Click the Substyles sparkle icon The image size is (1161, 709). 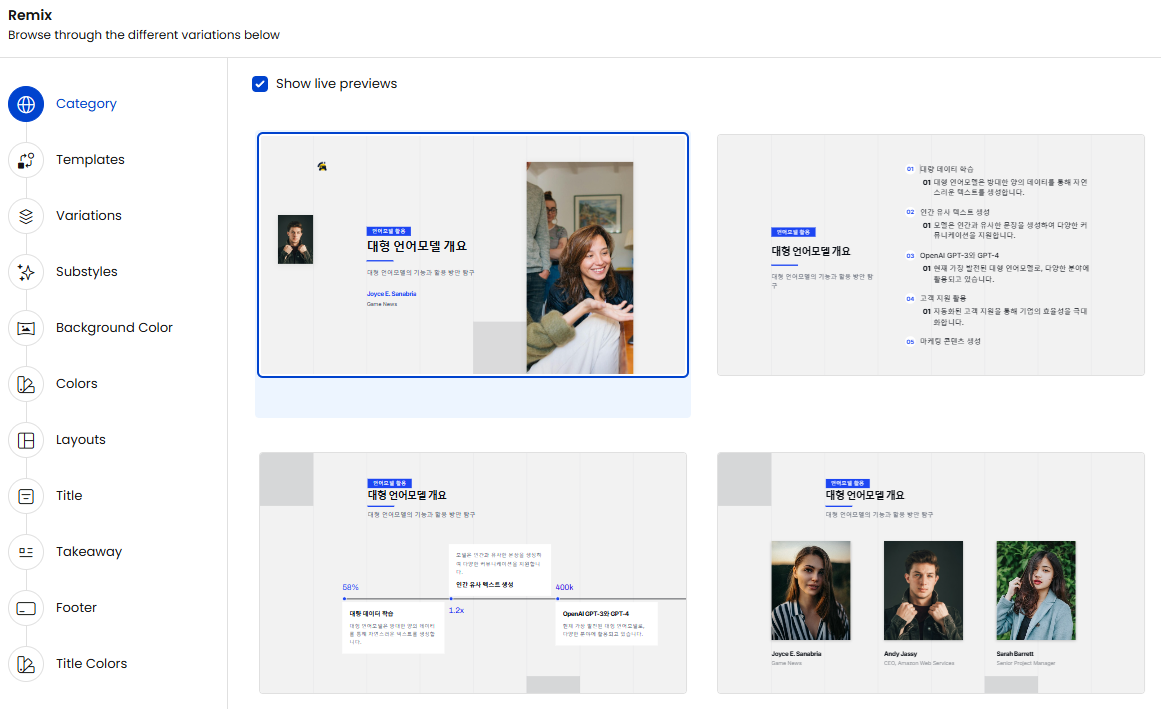coord(26,272)
